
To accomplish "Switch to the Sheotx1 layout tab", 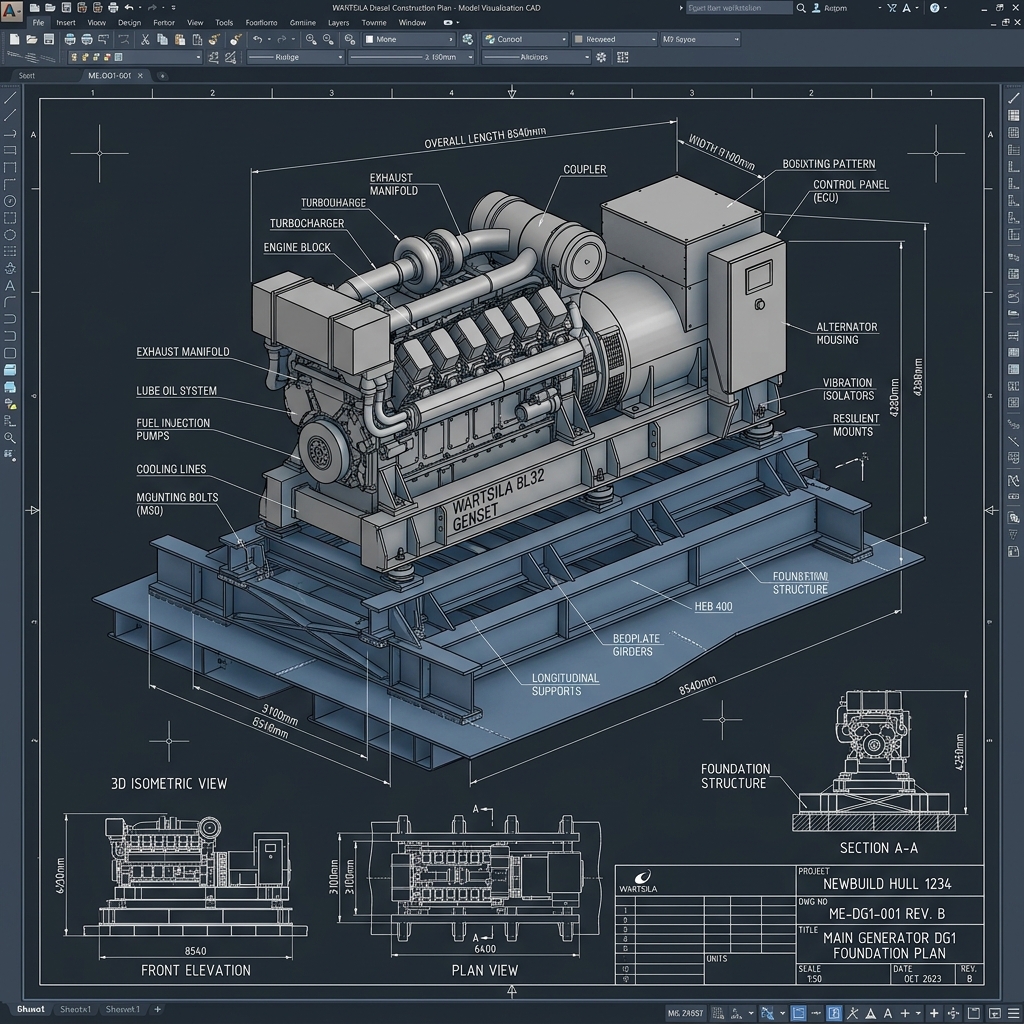I will tap(75, 1009).
